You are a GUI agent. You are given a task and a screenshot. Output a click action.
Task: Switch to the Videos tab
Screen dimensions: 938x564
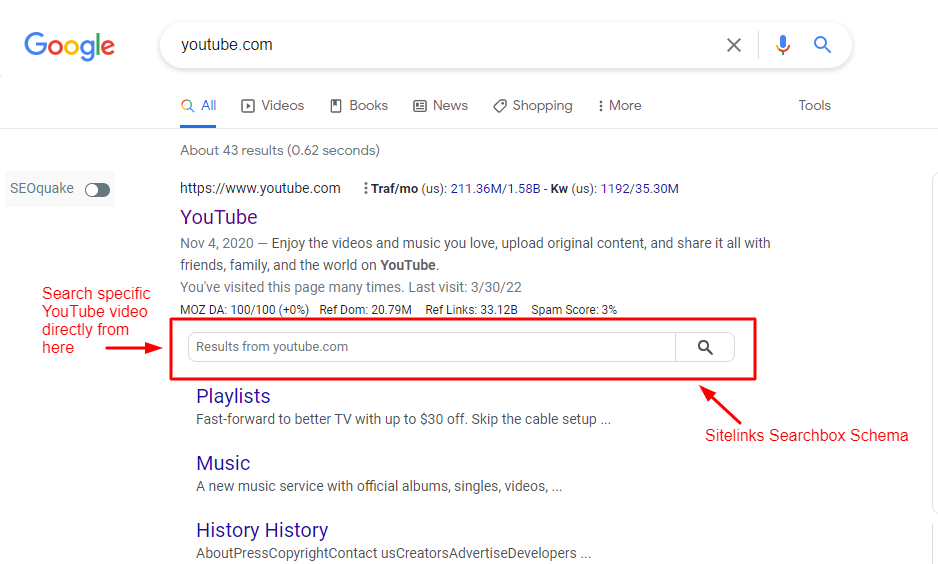point(273,106)
